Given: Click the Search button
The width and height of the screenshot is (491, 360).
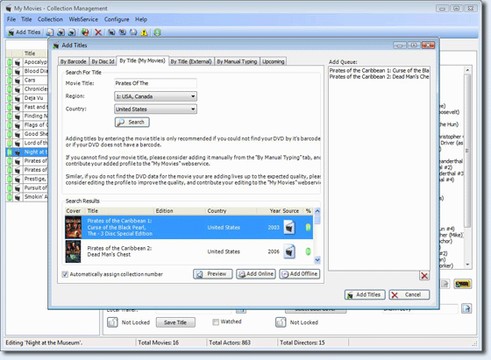Looking at the screenshot, I should [x=132, y=122].
